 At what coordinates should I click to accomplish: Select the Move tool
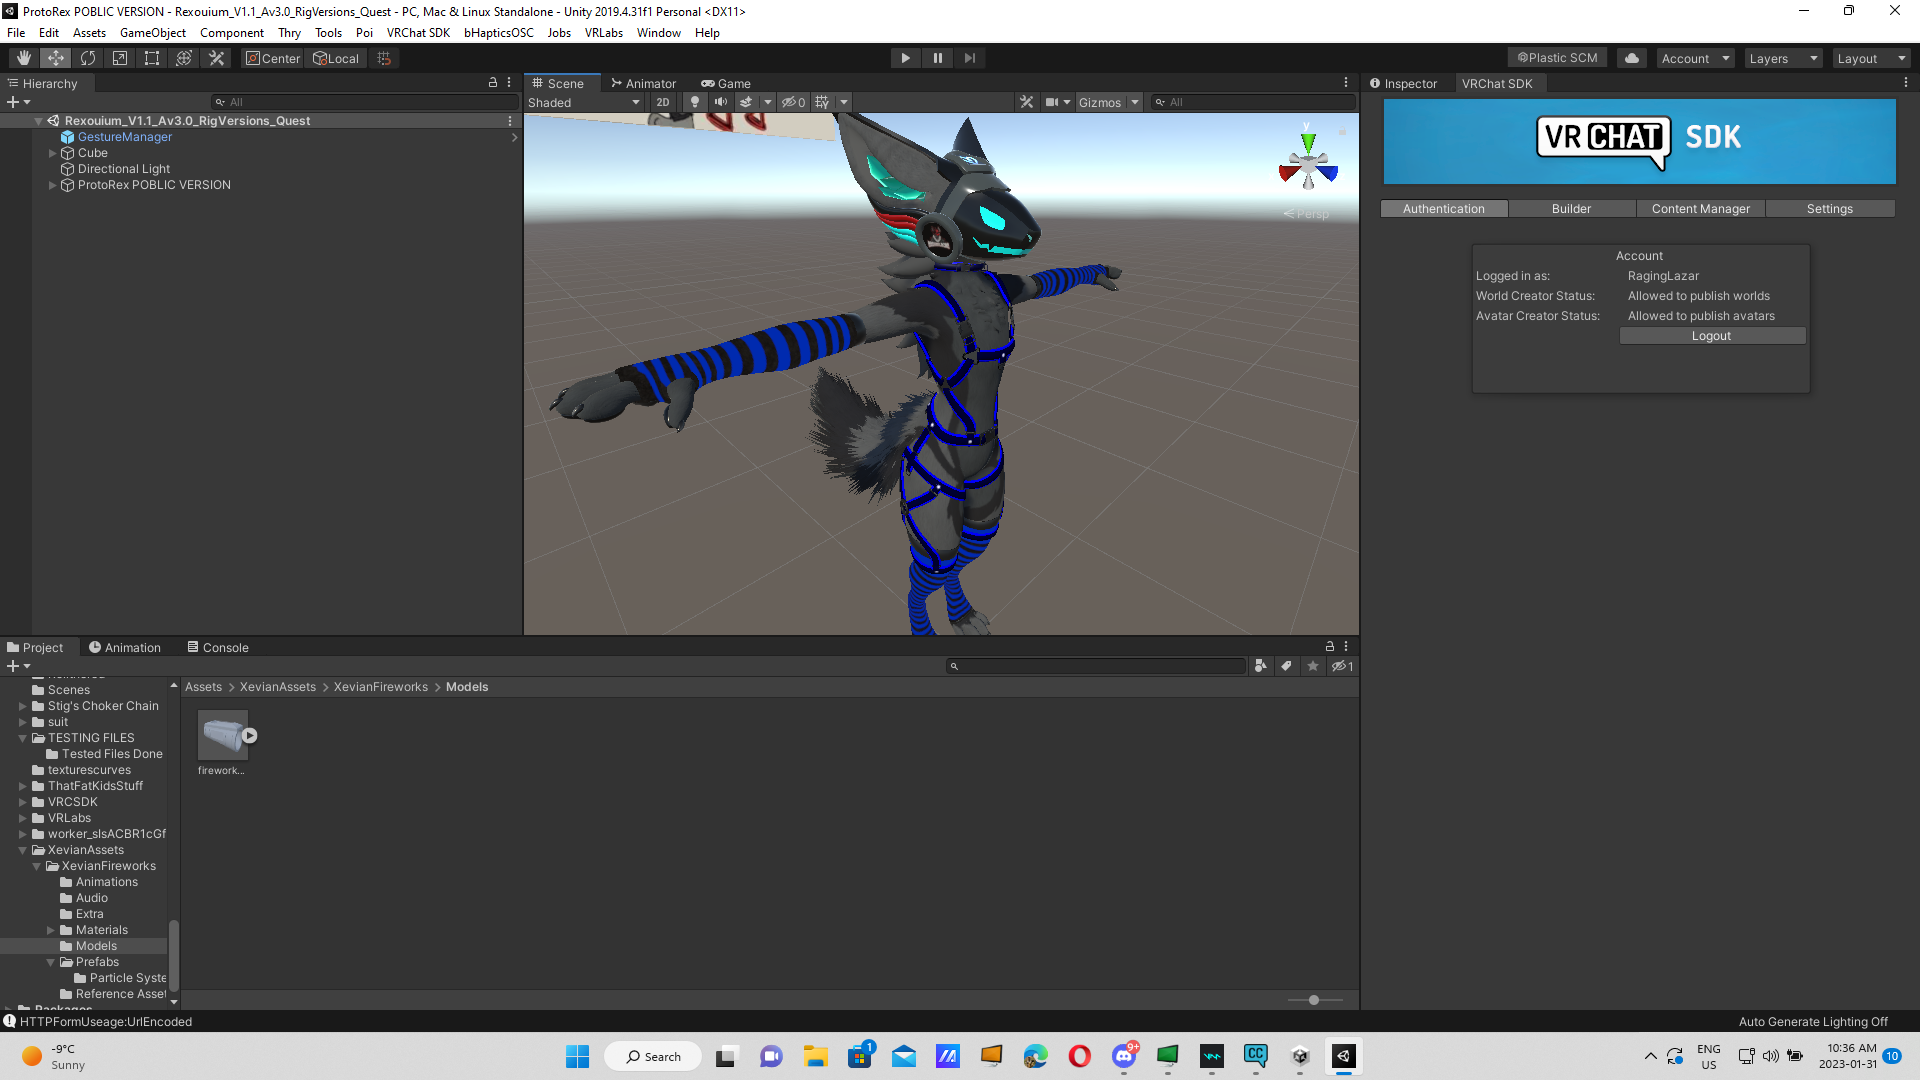click(56, 58)
